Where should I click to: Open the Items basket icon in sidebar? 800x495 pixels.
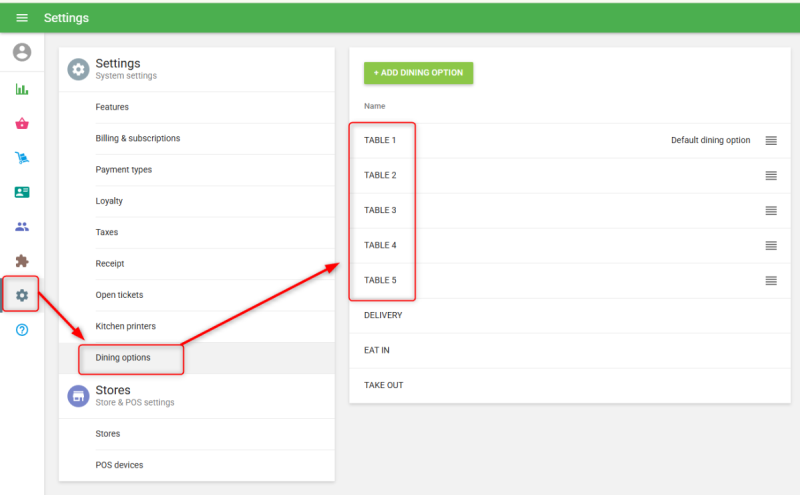(x=22, y=124)
